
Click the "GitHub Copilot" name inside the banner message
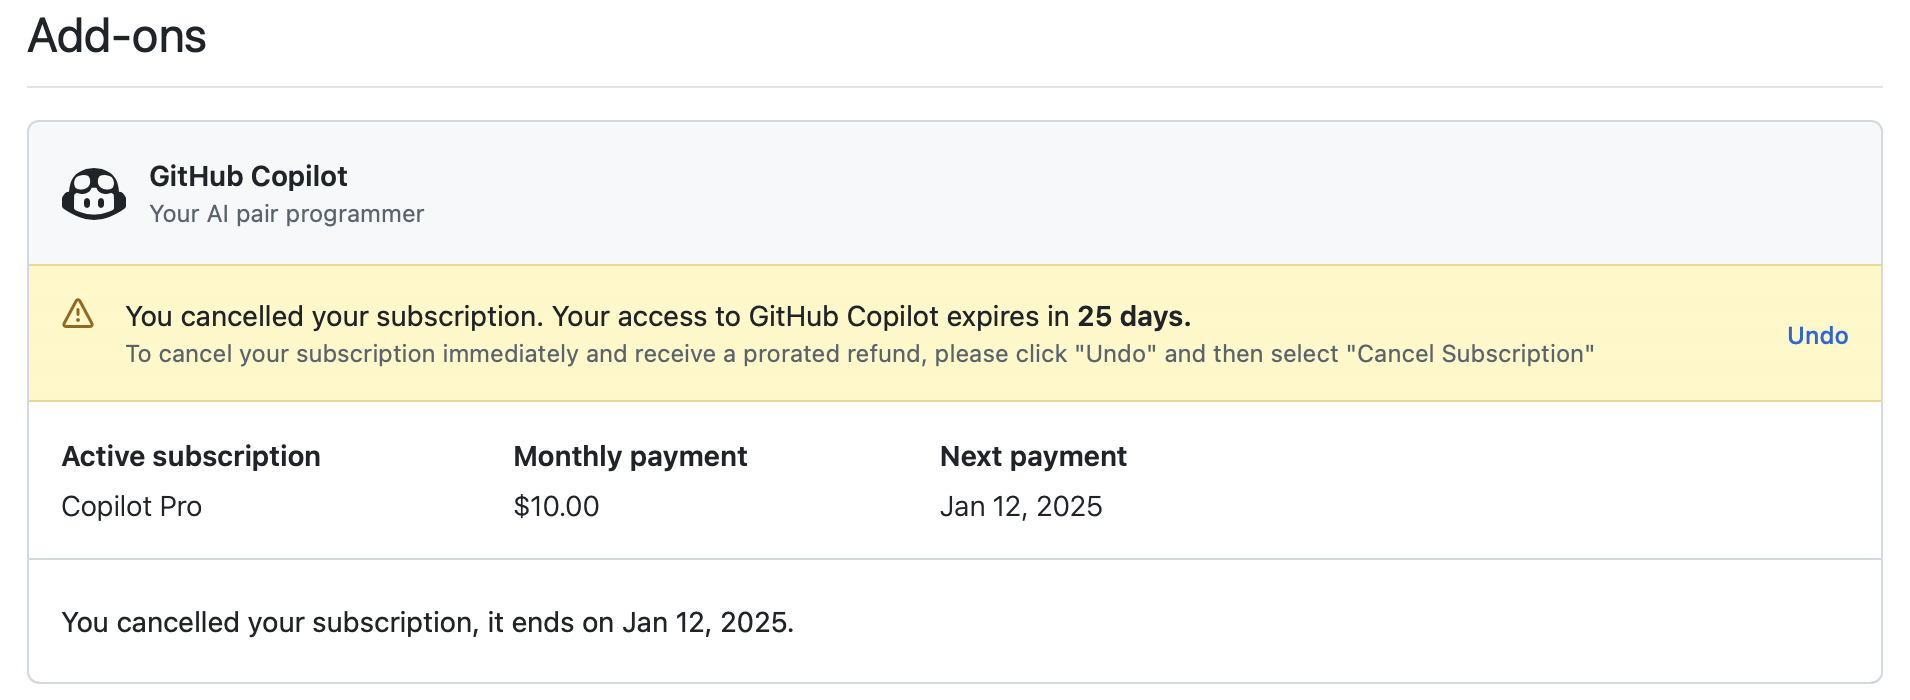[x=843, y=317]
